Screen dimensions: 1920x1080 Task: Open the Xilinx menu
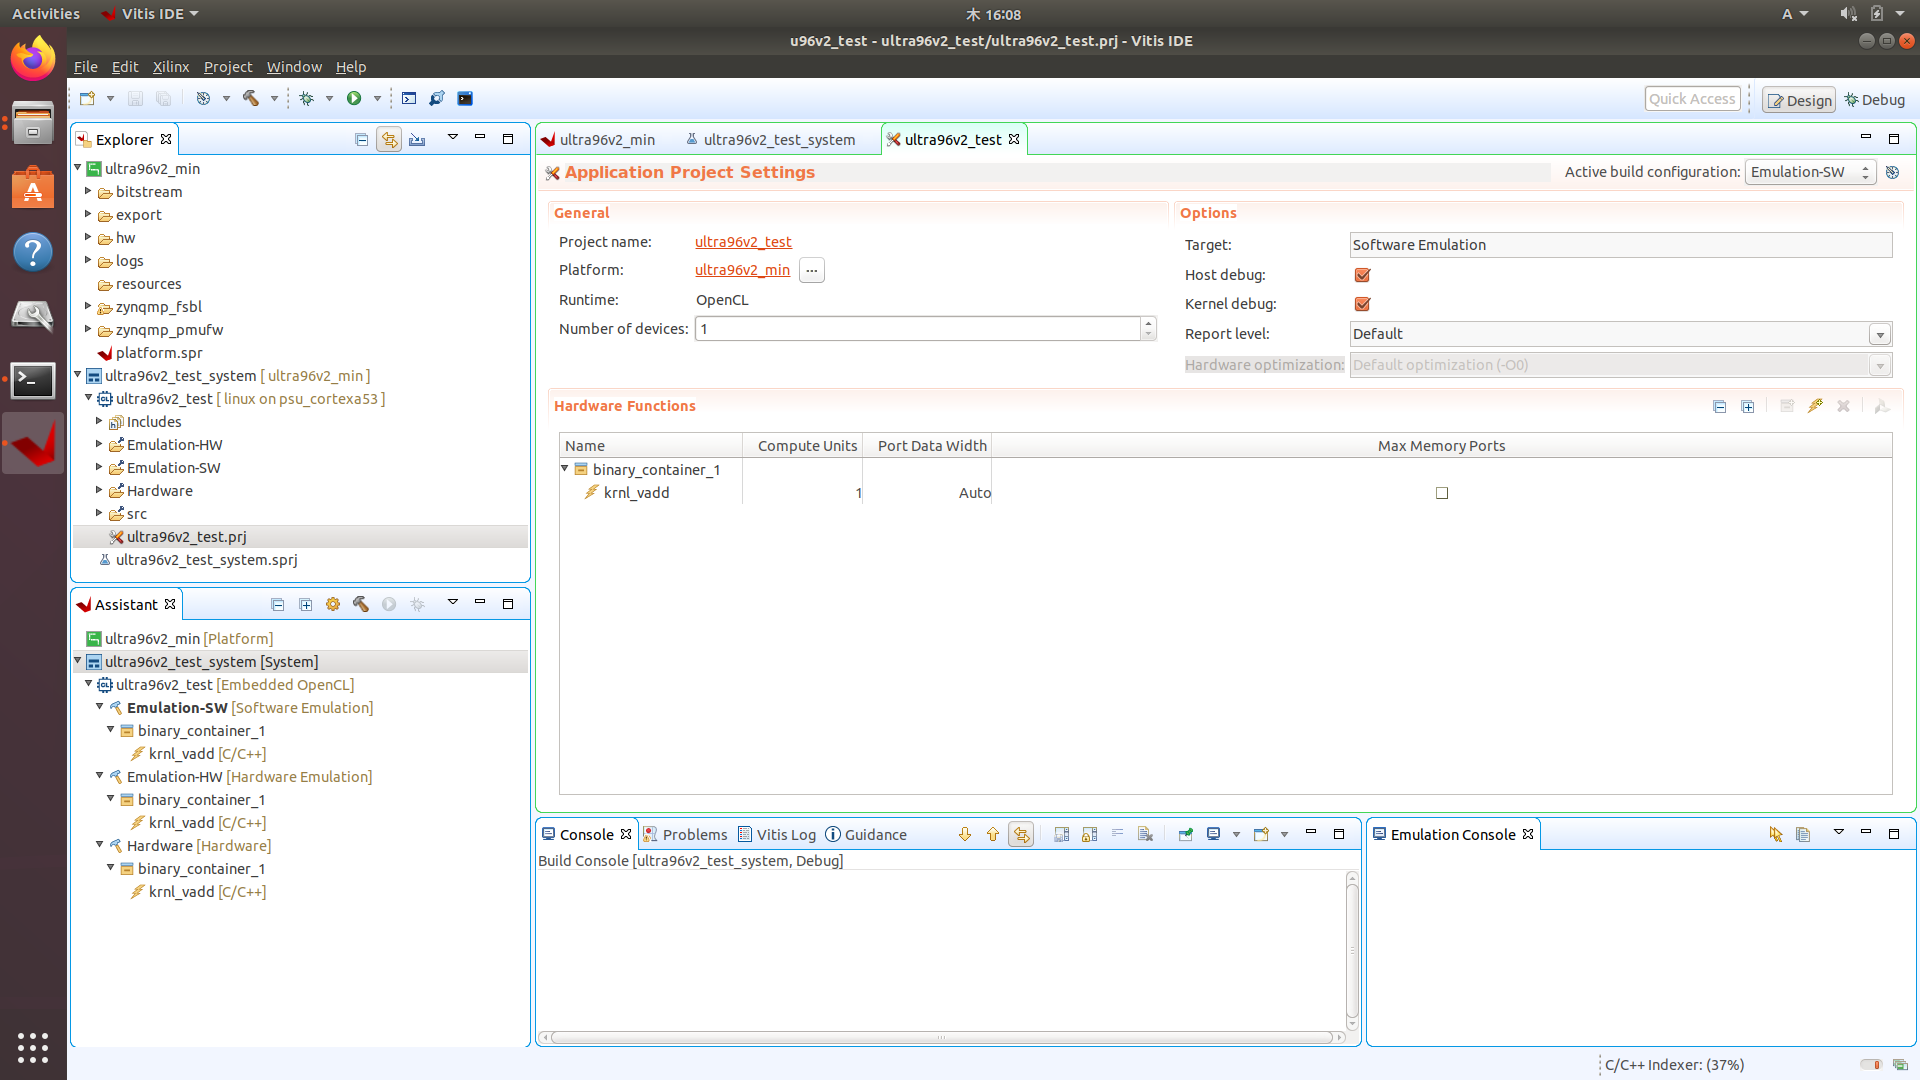pos(170,67)
